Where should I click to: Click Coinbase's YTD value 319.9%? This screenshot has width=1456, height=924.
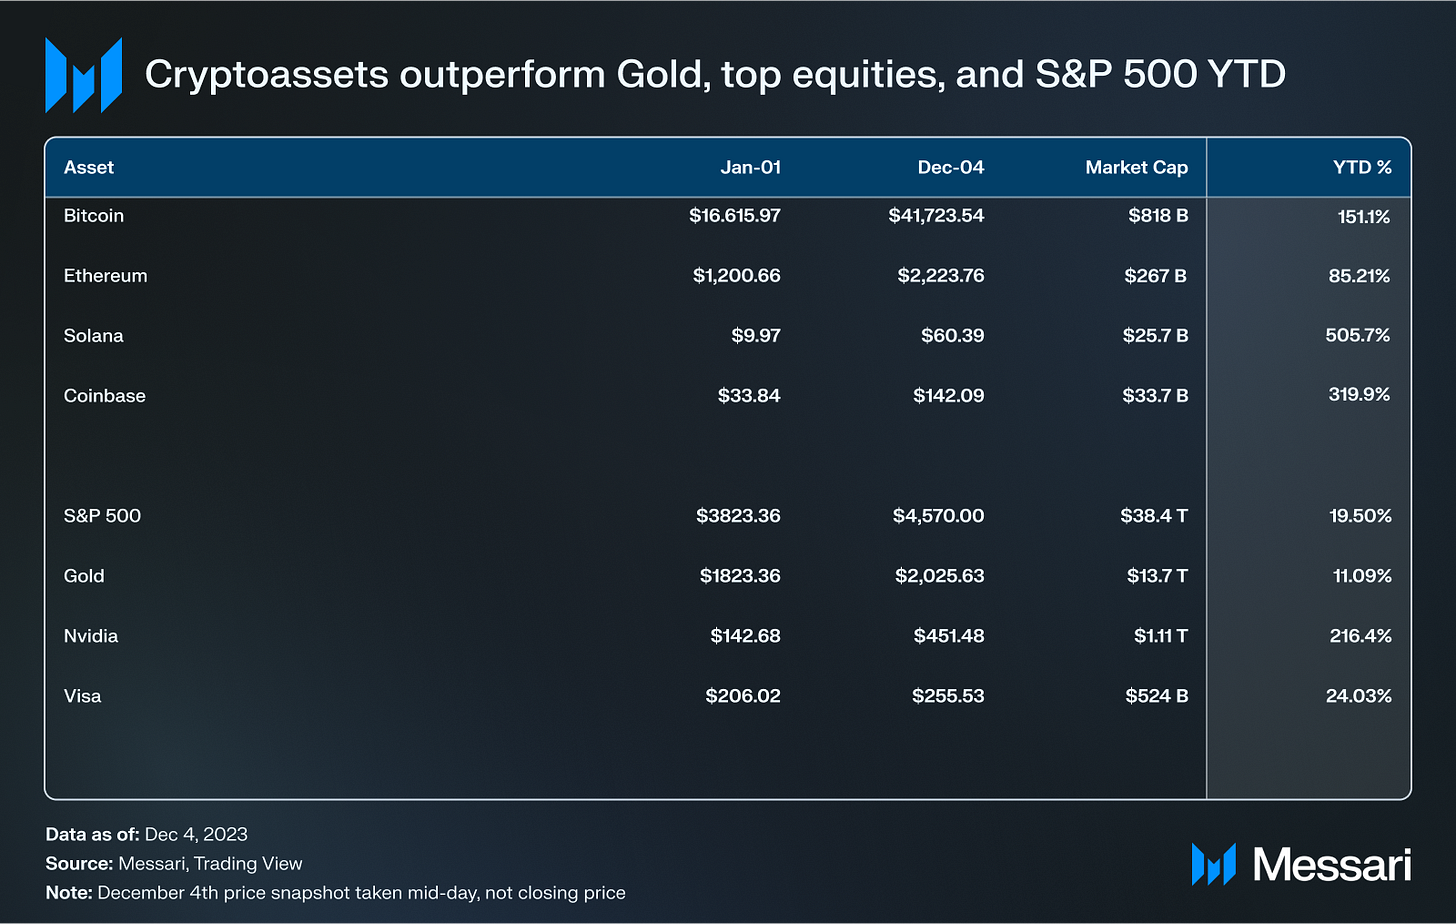click(x=1359, y=395)
